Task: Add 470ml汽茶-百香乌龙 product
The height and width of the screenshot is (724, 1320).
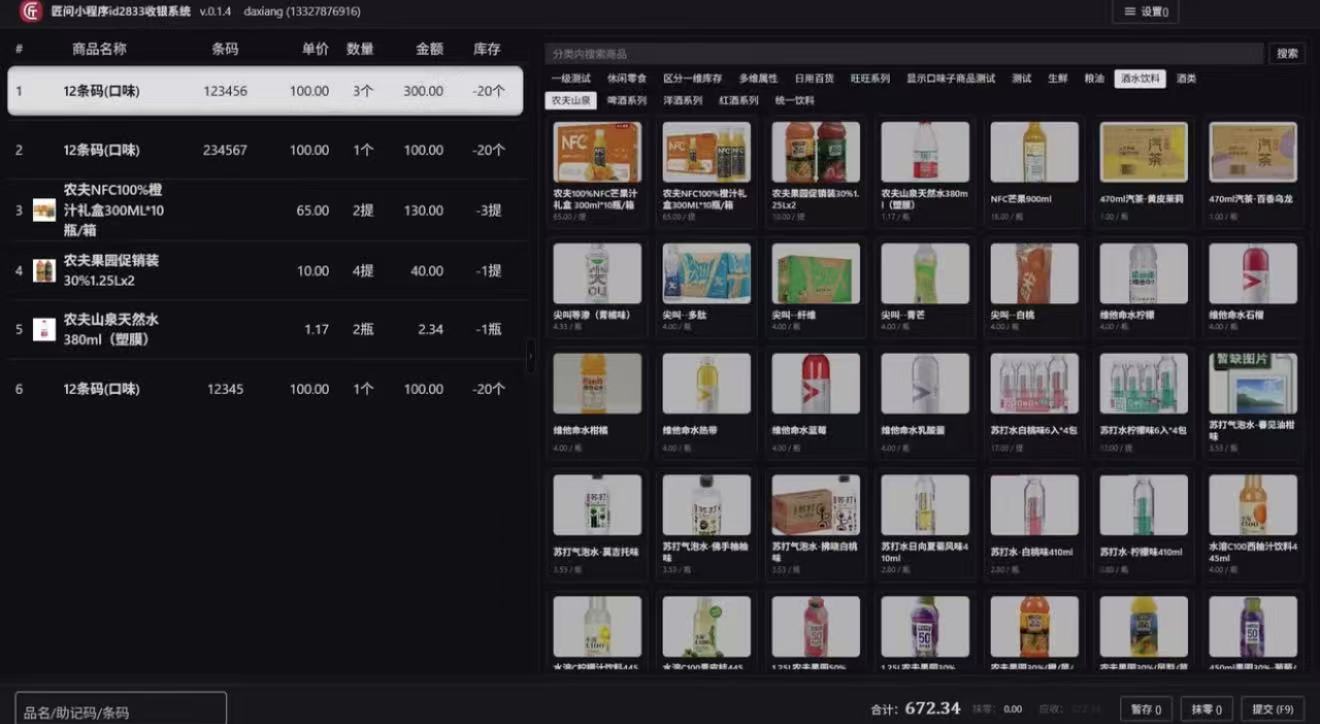Action: [x=1253, y=171]
